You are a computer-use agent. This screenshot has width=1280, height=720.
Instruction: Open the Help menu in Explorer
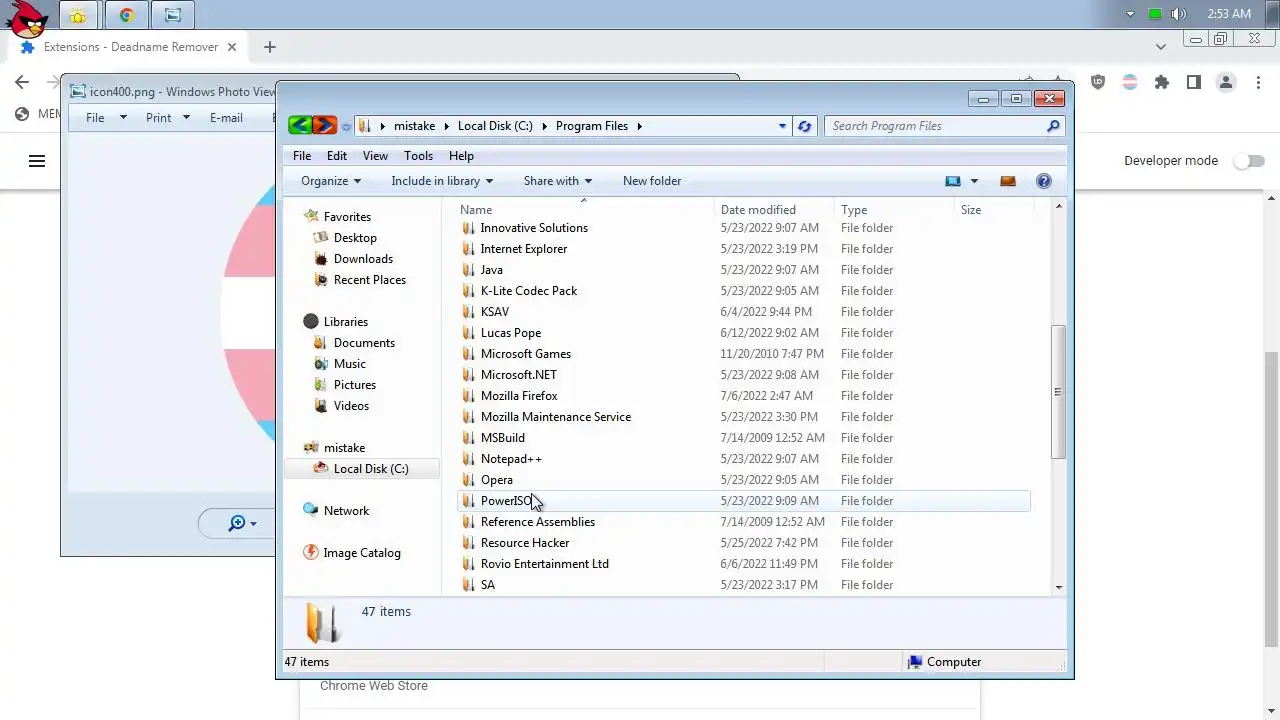(x=461, y=156)
